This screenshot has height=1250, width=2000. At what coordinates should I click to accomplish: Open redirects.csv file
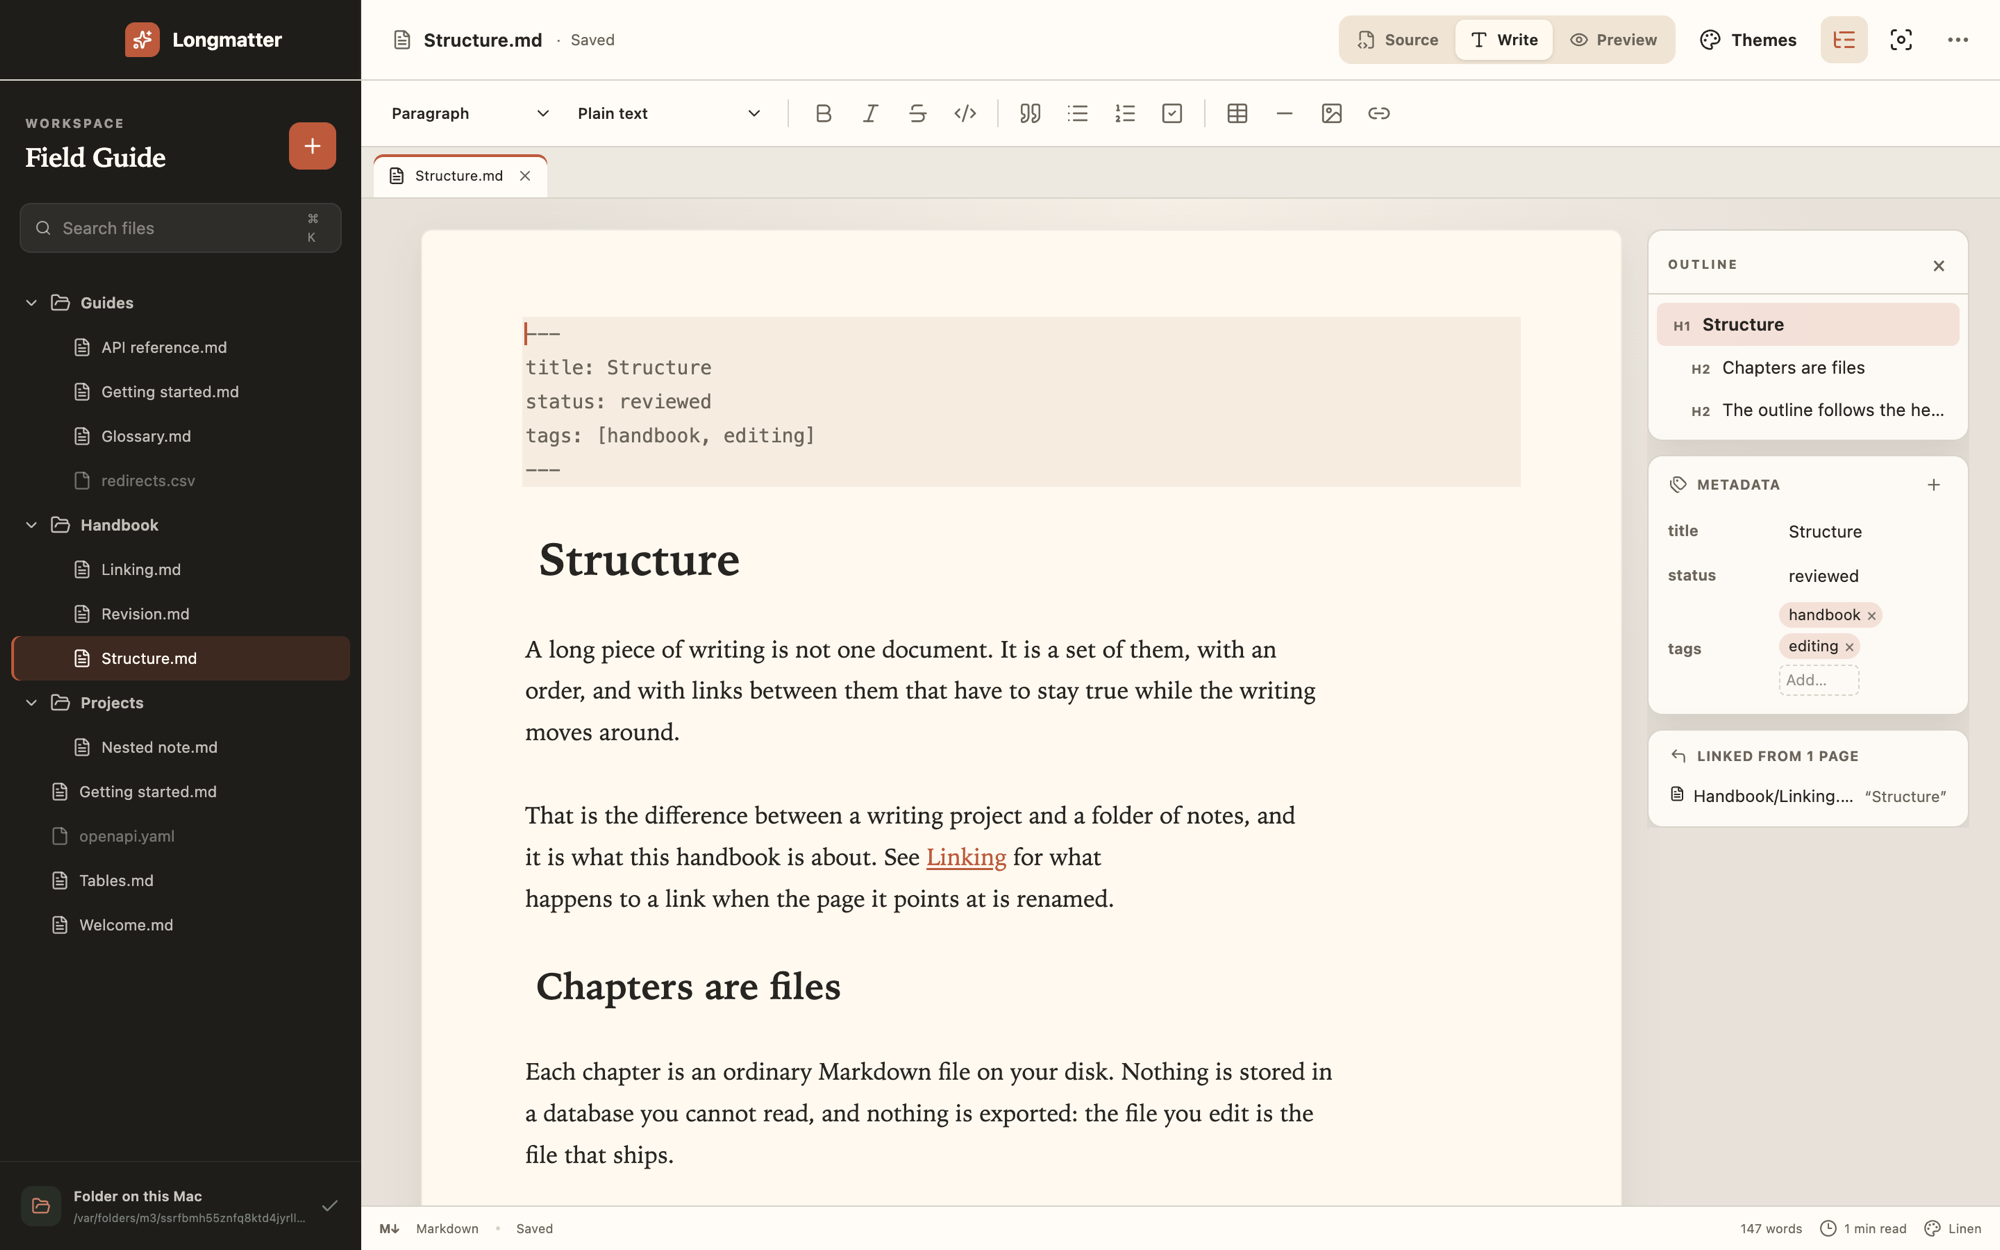pos(180,481)
